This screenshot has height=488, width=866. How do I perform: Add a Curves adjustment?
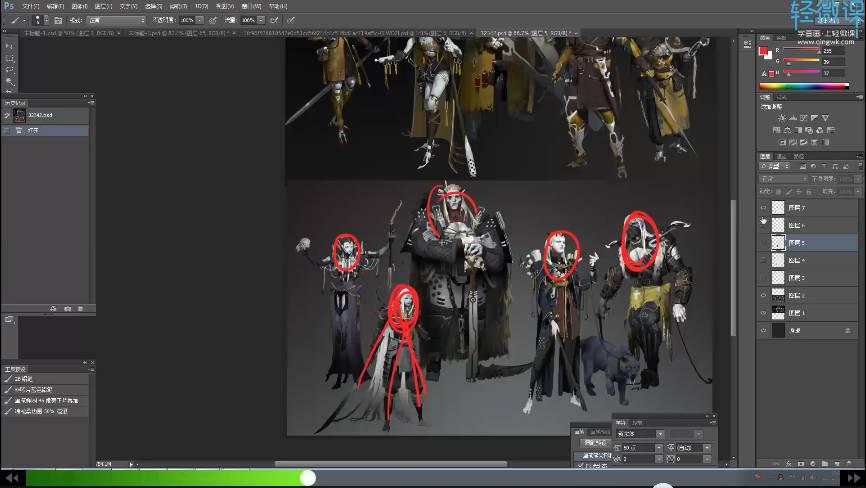804,118
